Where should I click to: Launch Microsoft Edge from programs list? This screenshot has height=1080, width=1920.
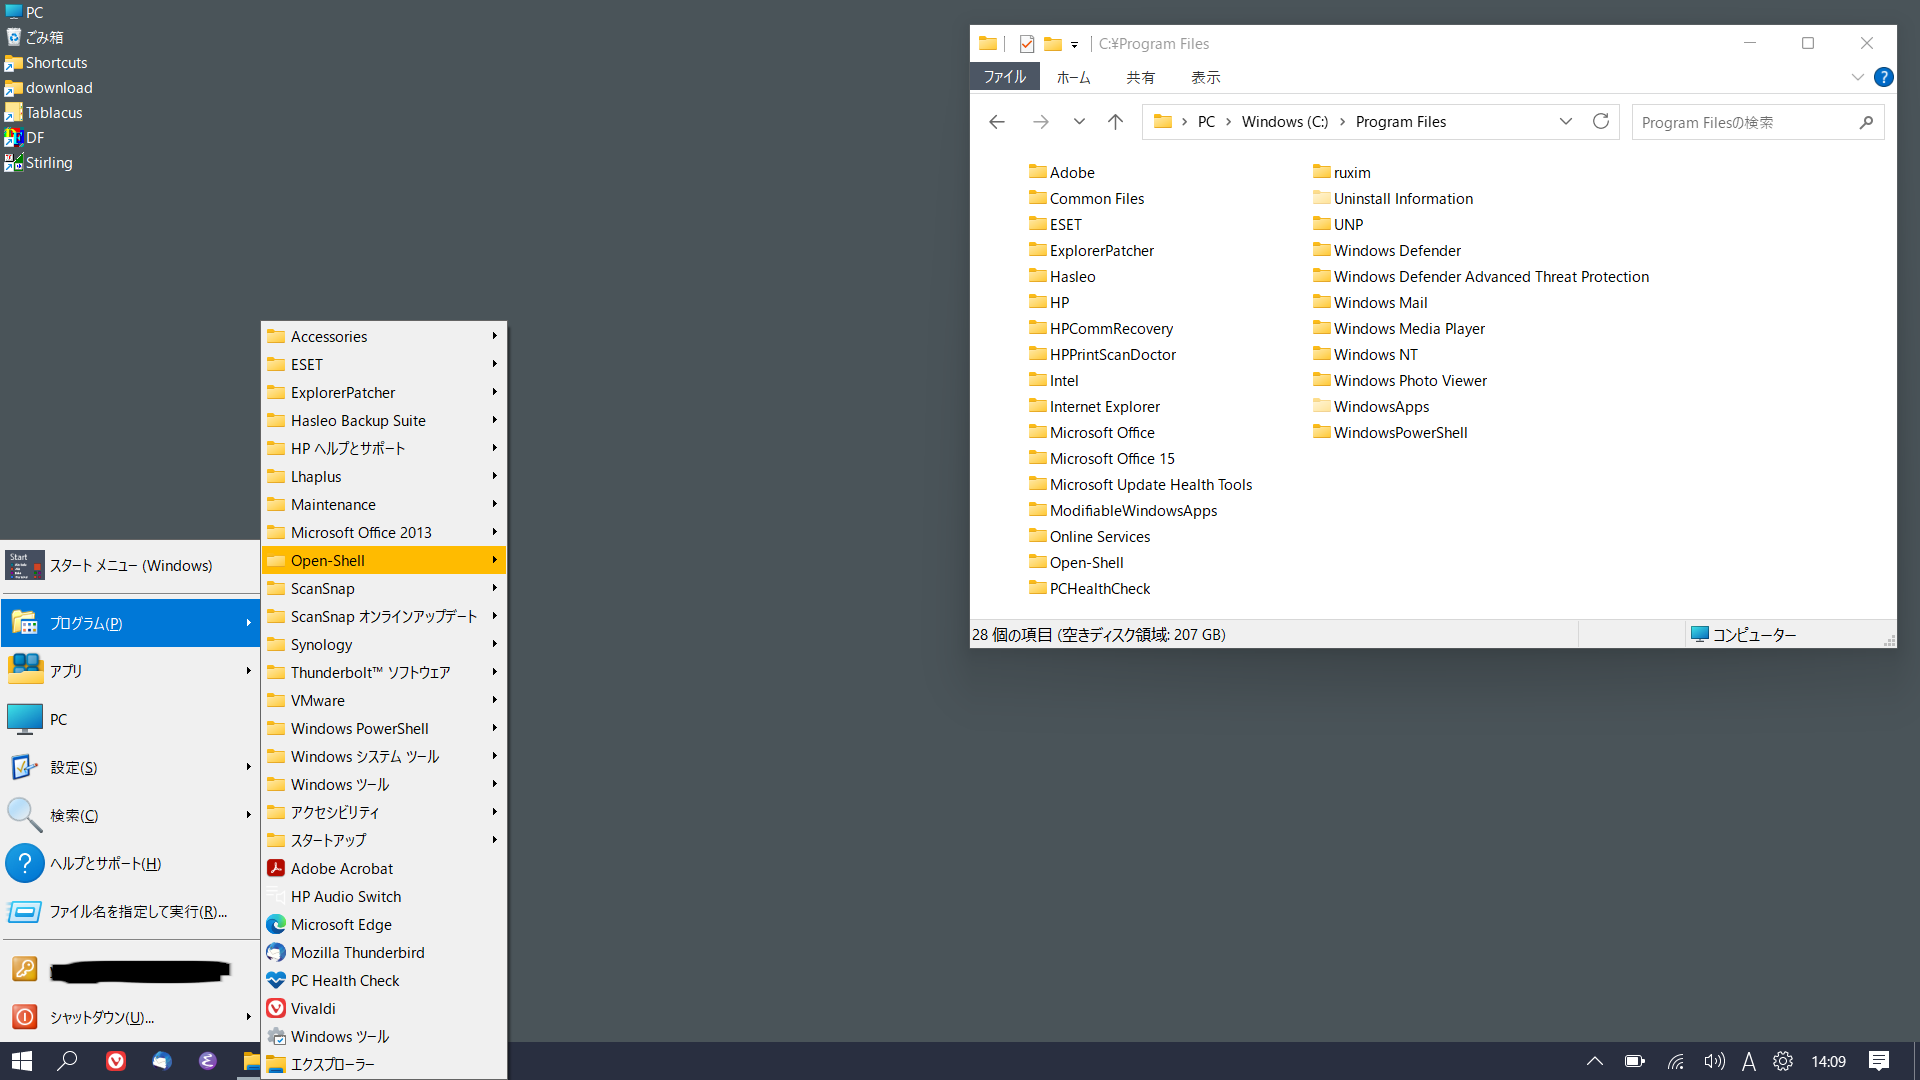340,924
